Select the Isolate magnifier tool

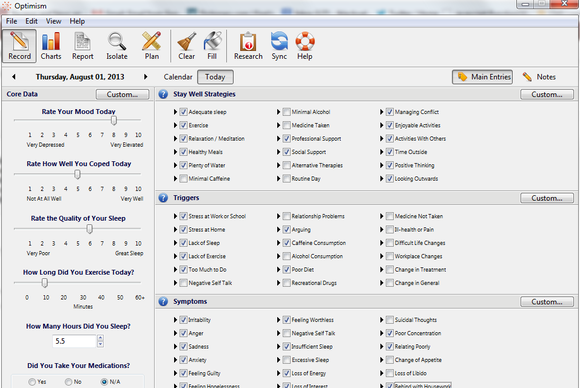pos(117,46)
